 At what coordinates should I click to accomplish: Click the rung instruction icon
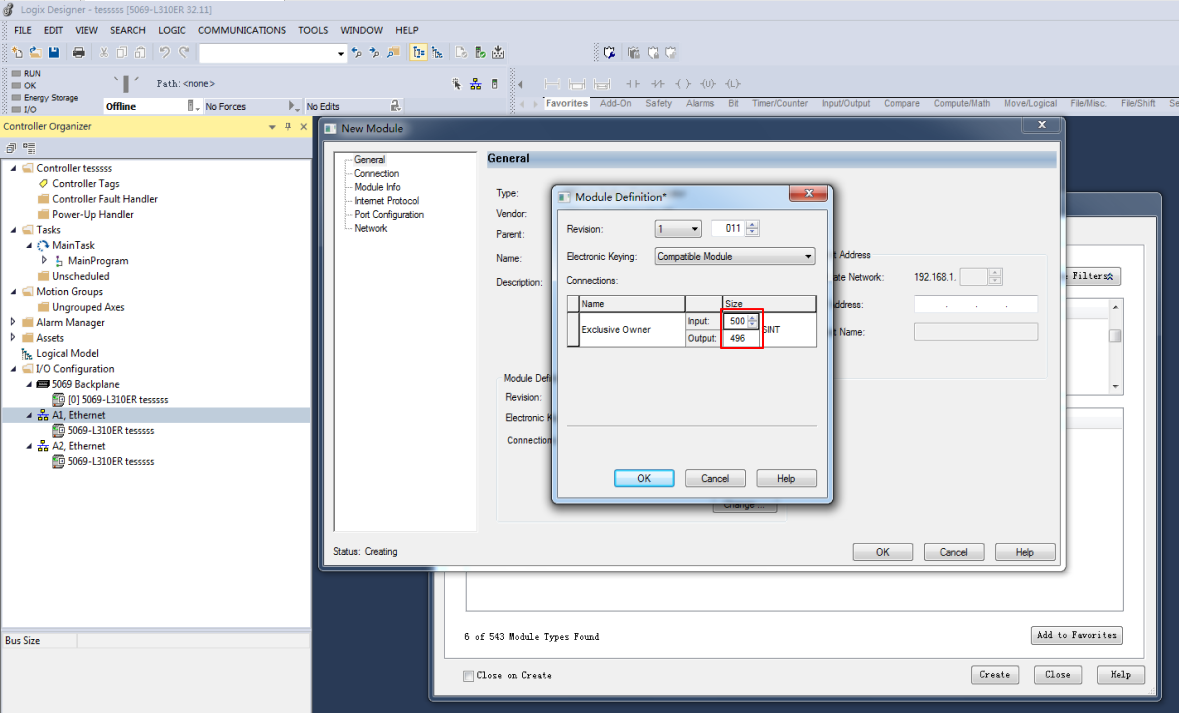pyautogui.click(x=552, y=83)
